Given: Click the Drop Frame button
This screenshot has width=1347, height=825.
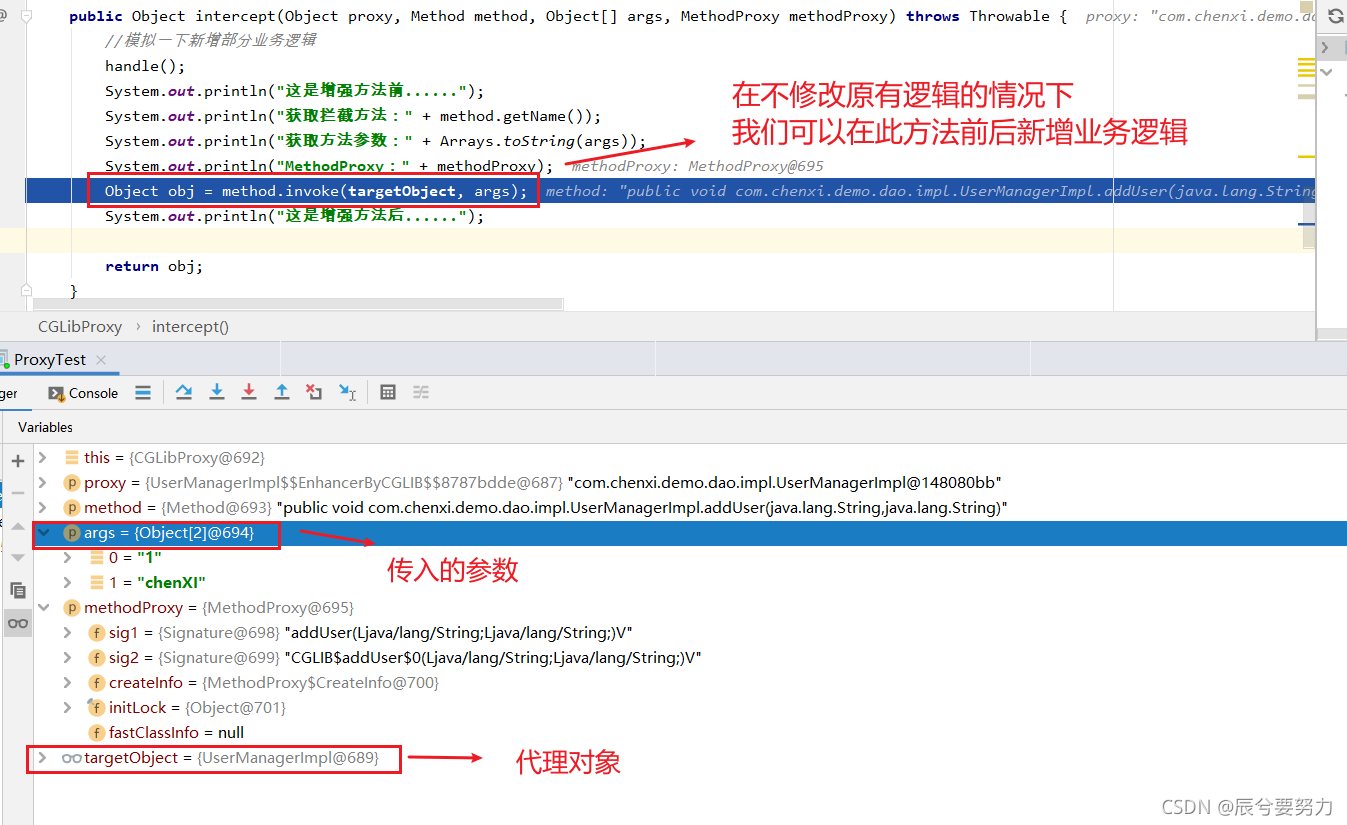Looking at the screenshot, I should [314, 393].
